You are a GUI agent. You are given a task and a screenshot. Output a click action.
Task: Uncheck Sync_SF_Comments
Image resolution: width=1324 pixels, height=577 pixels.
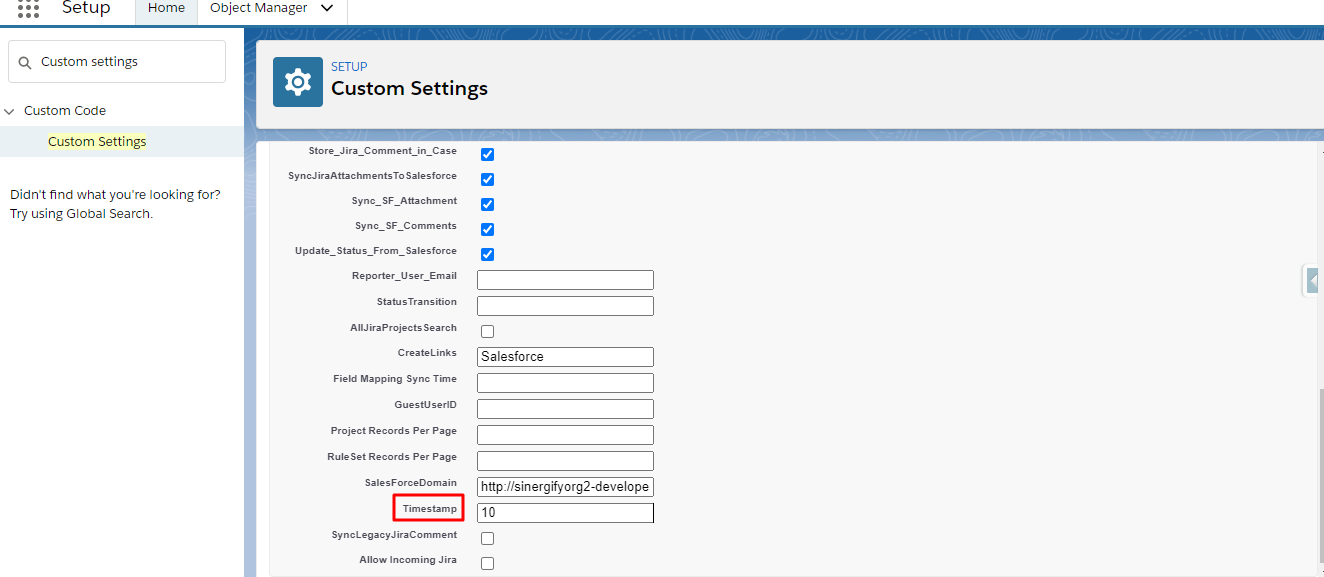coord(487,228)
